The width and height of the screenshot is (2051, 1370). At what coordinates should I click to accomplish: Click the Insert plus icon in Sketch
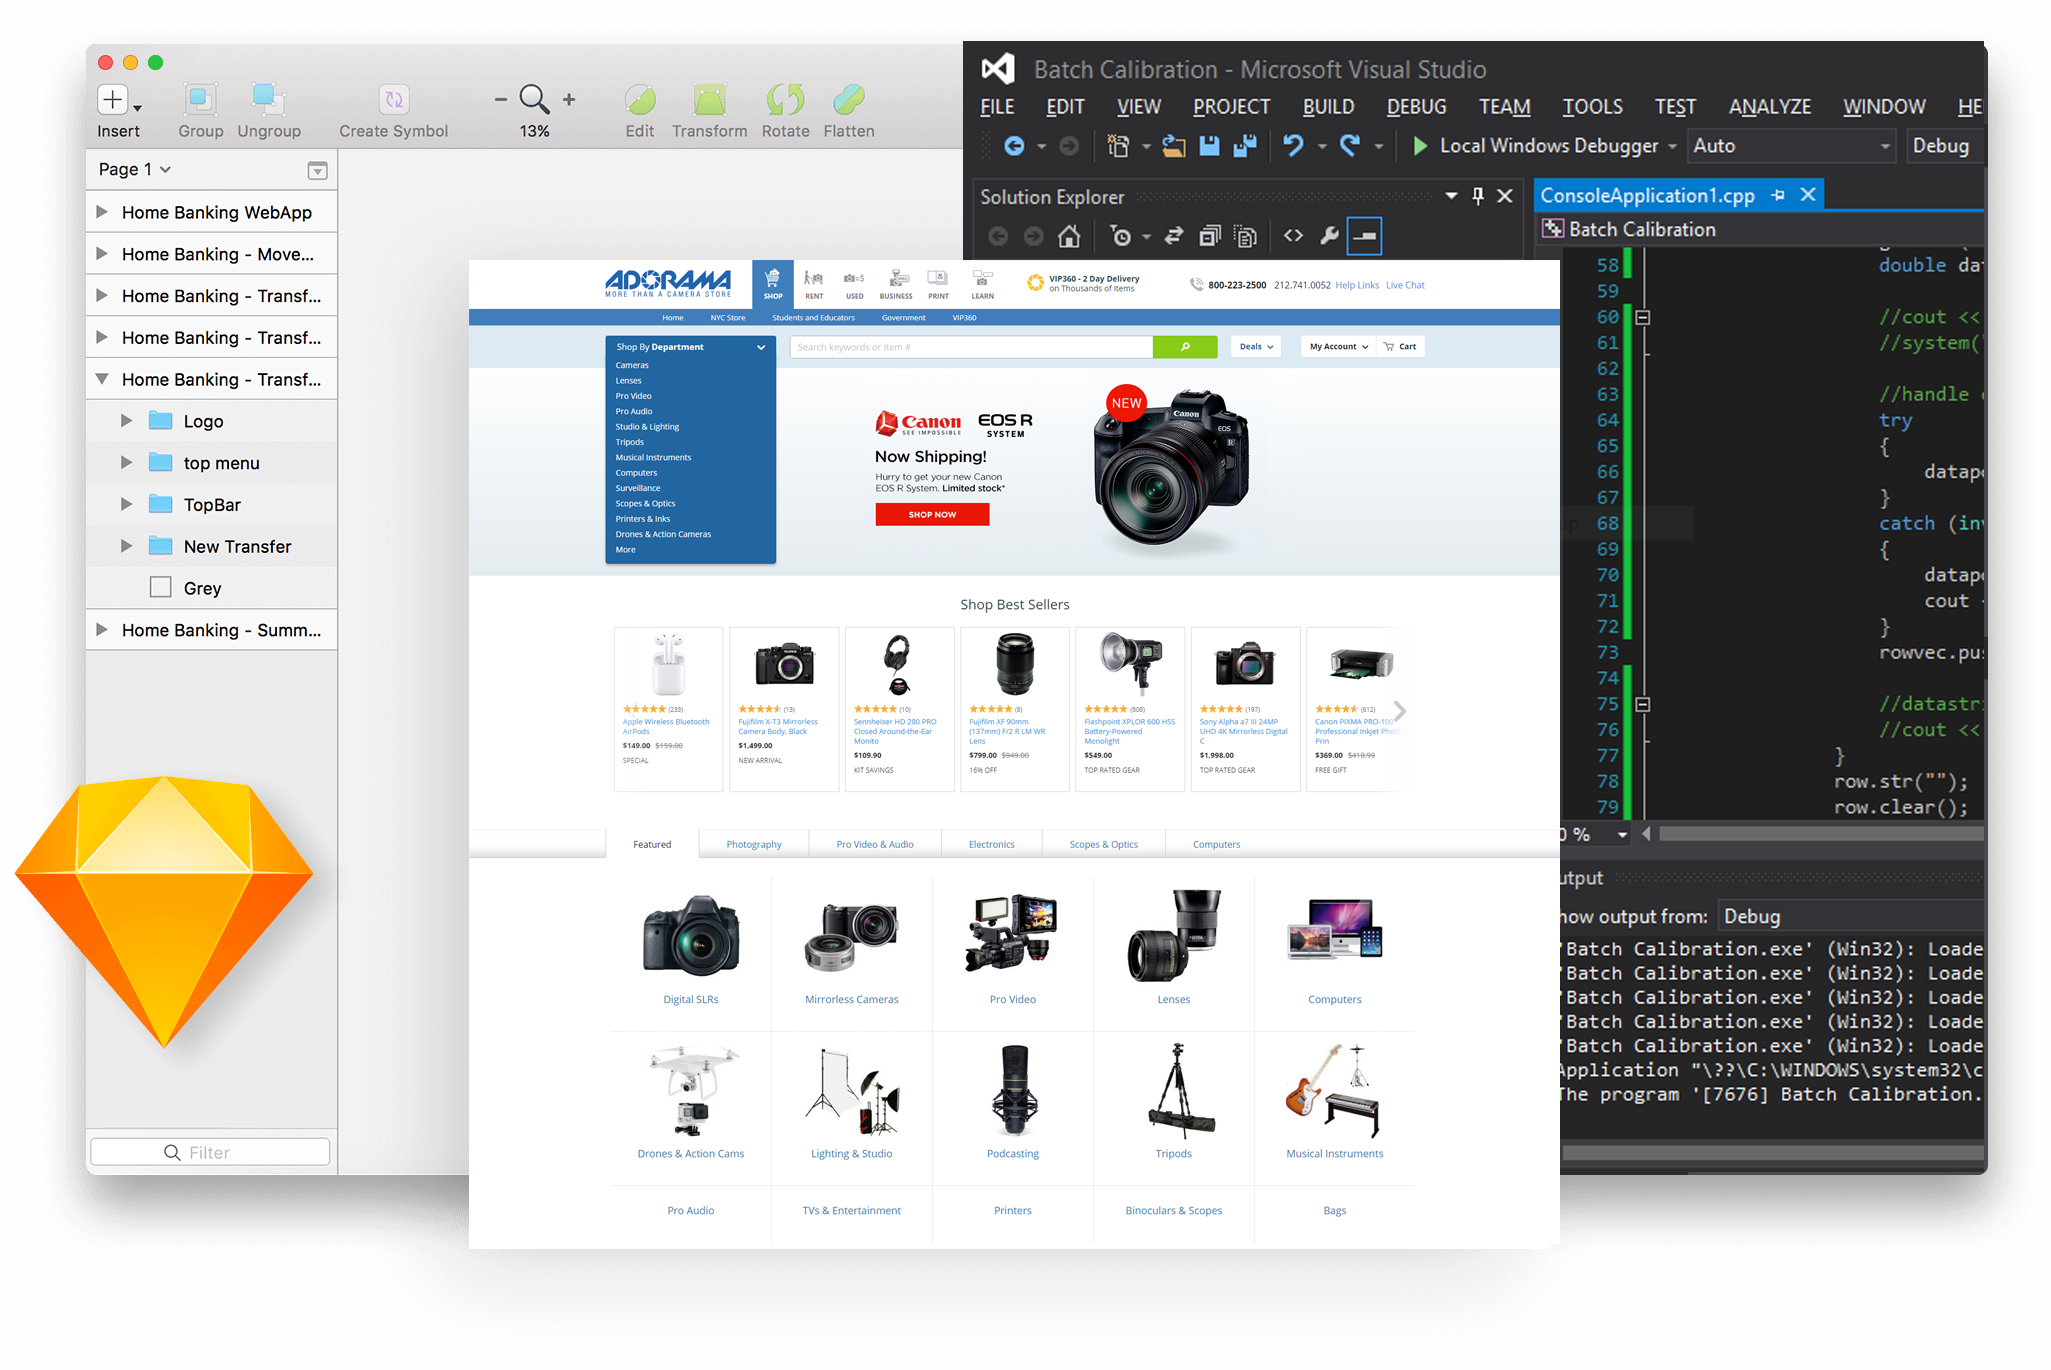point(112,100)
